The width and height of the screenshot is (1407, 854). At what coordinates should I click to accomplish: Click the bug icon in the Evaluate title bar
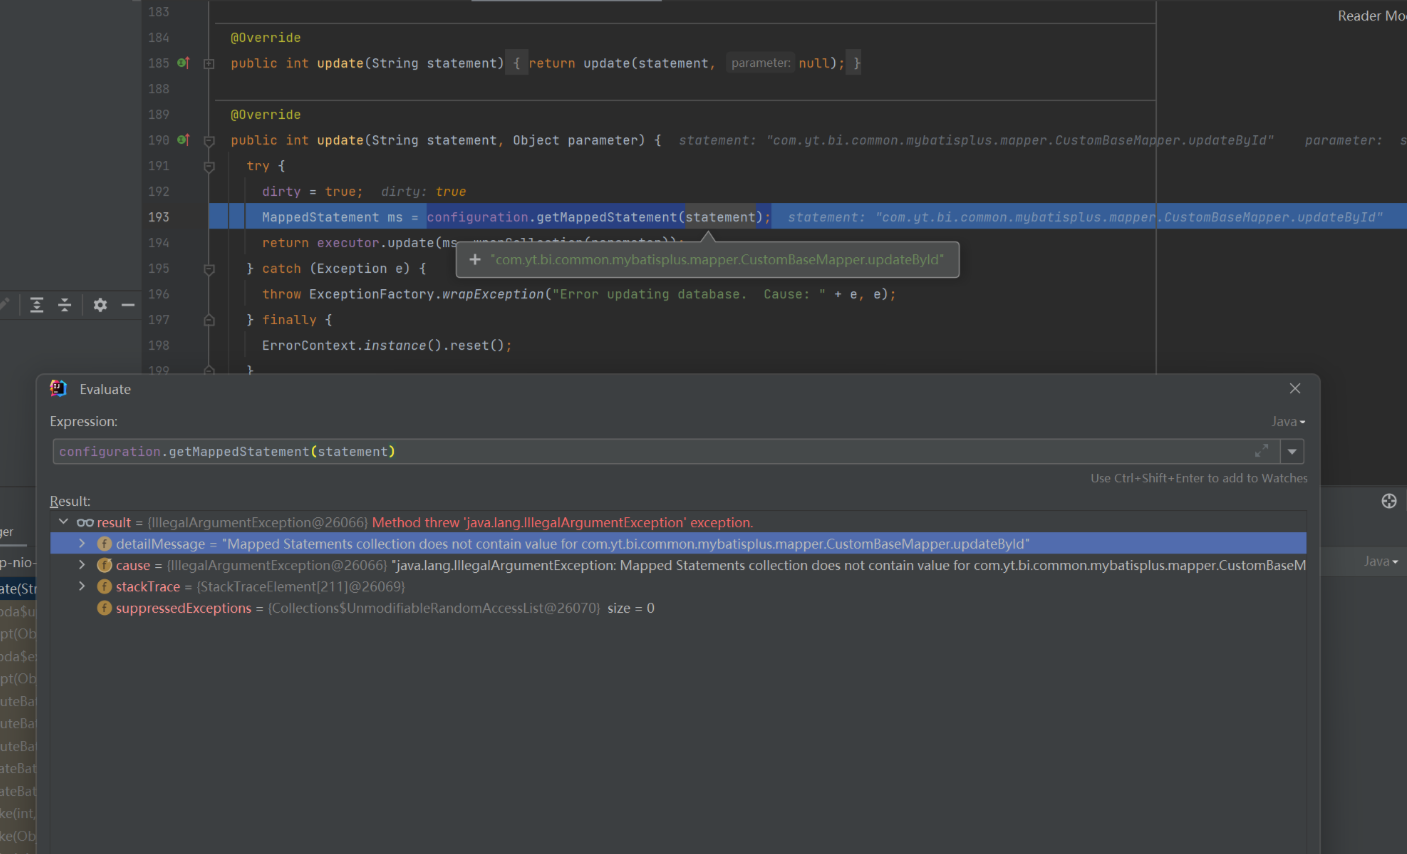pos(57,389)
